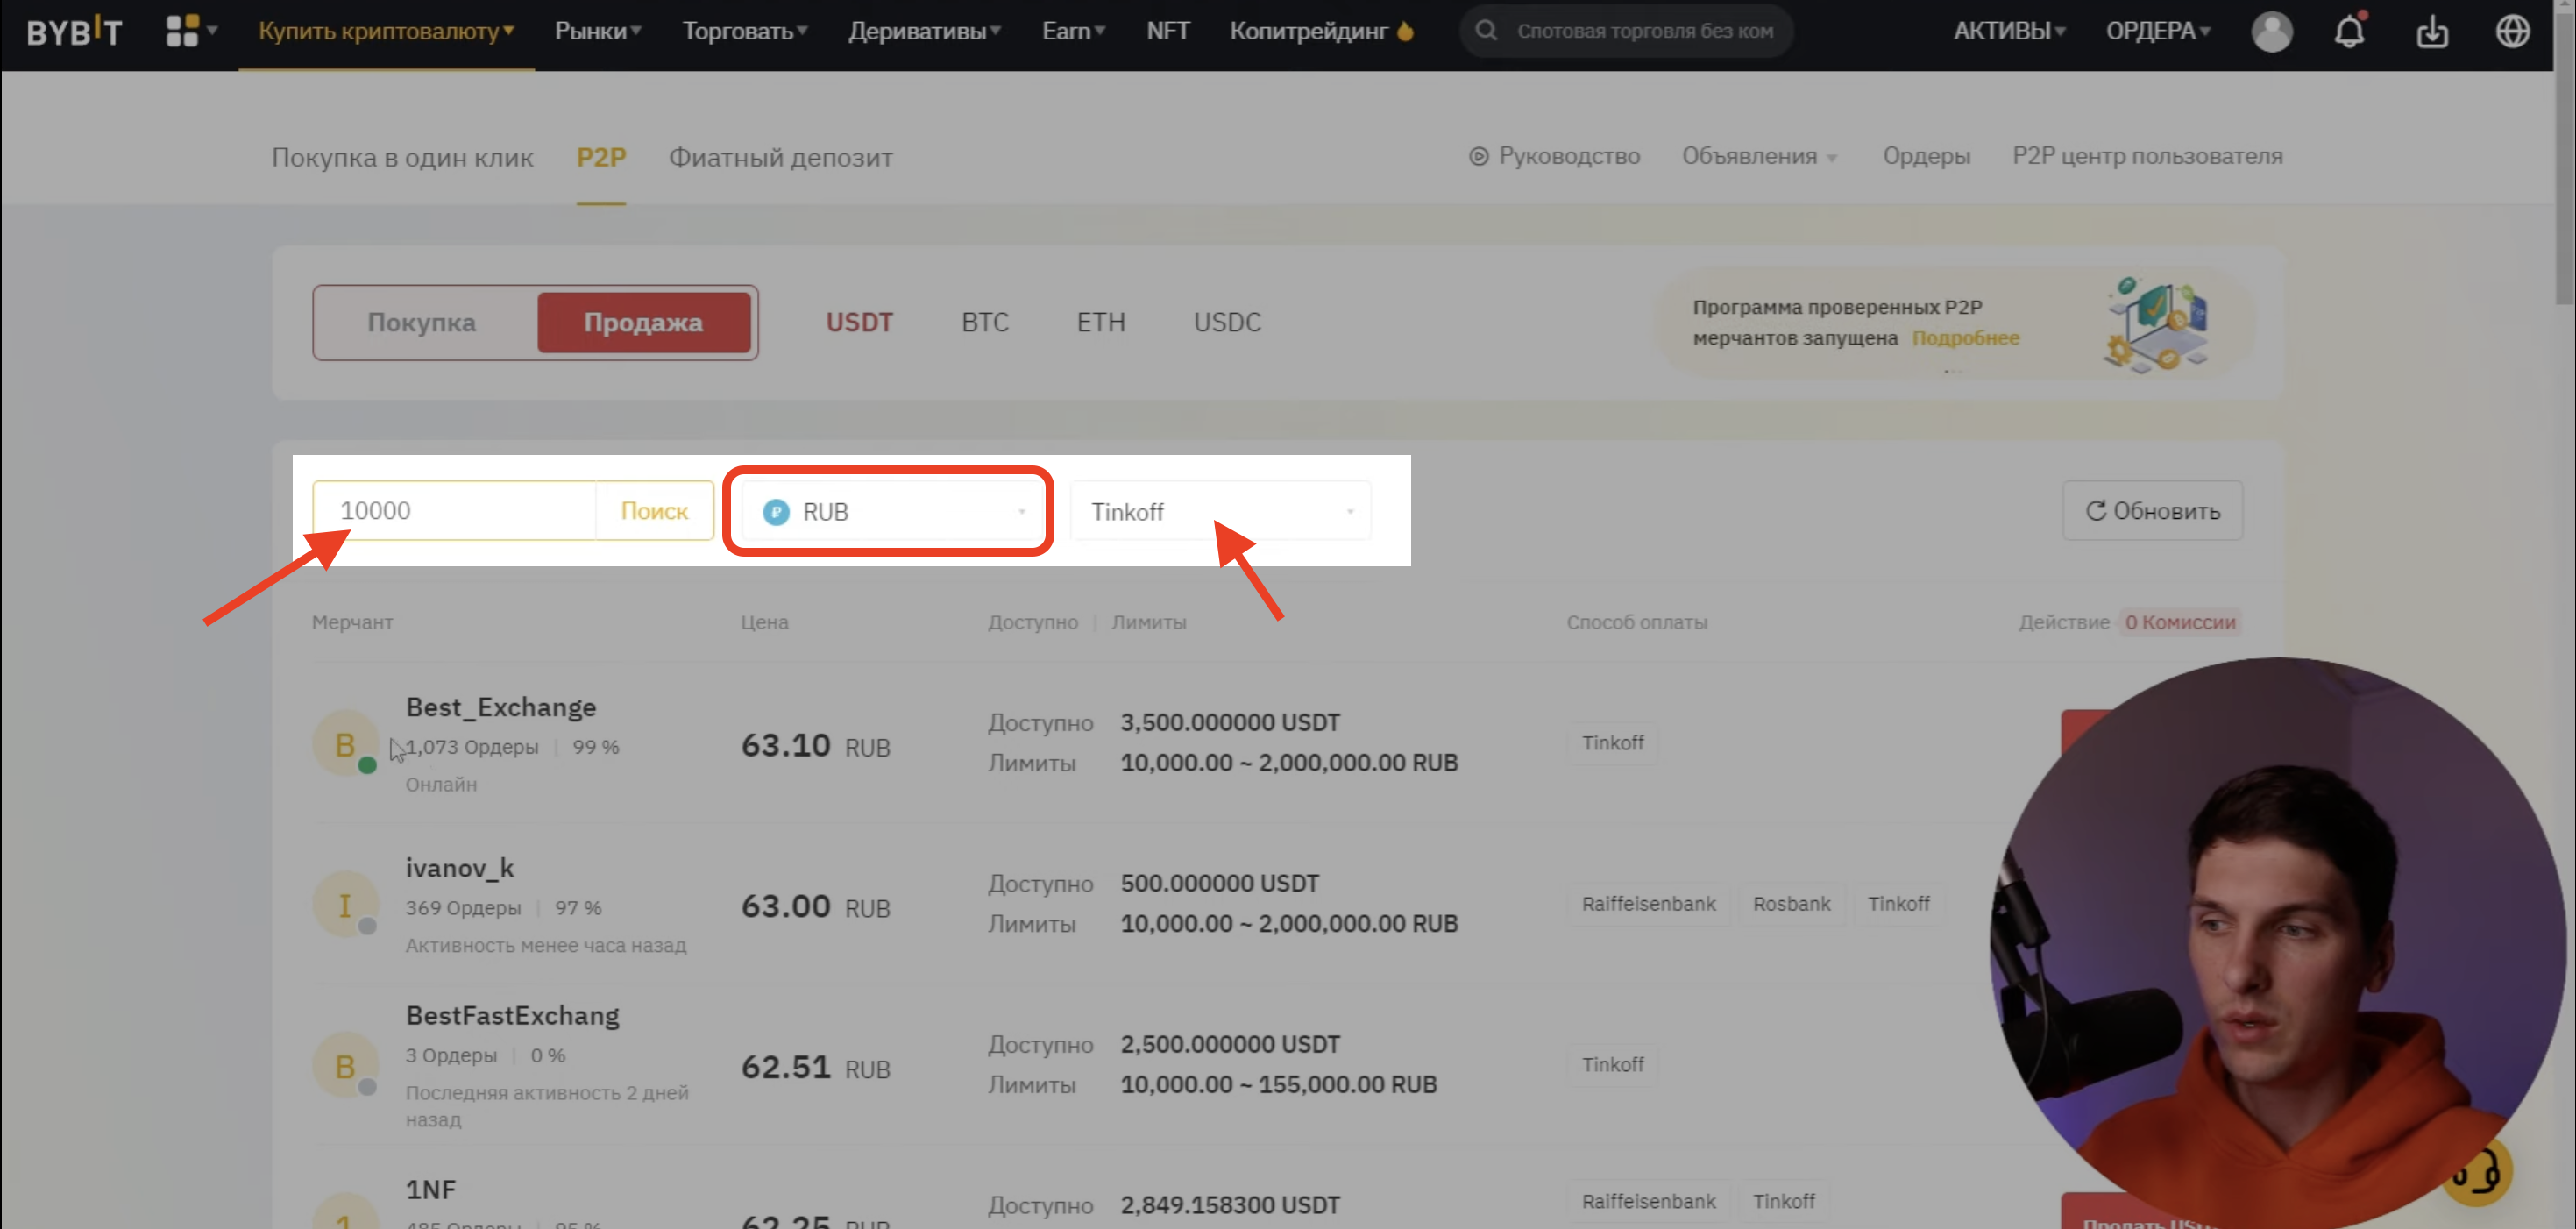Image resolution: width=2576 pixels, height=1229 pixels.
Task: Select the Продажа toggle button
Action: [x=643, y=322]
